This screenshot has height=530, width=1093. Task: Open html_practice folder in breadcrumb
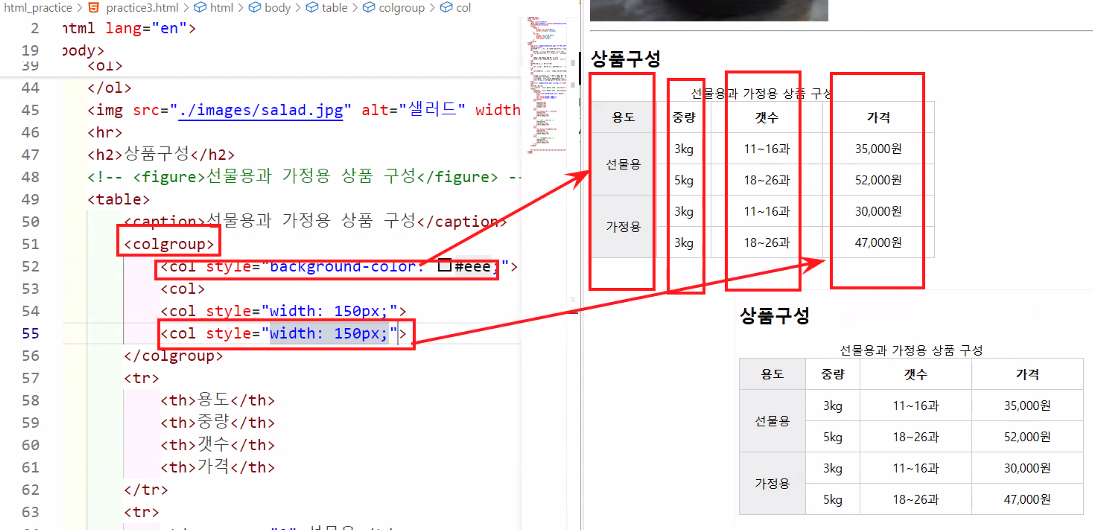pyautogui.click(x=36, y=9)
